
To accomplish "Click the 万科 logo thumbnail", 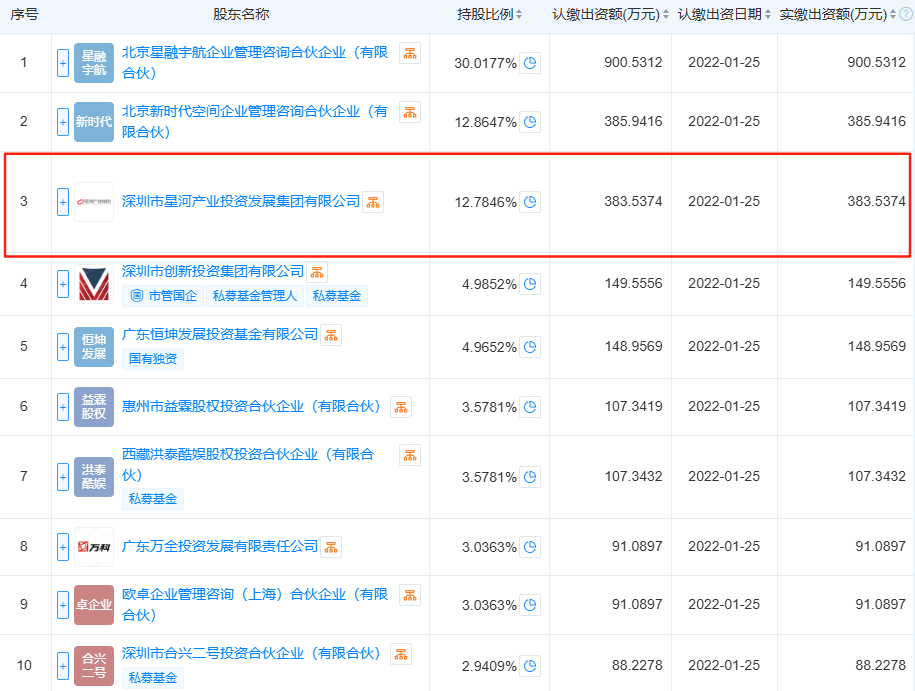I will point(94,547).
